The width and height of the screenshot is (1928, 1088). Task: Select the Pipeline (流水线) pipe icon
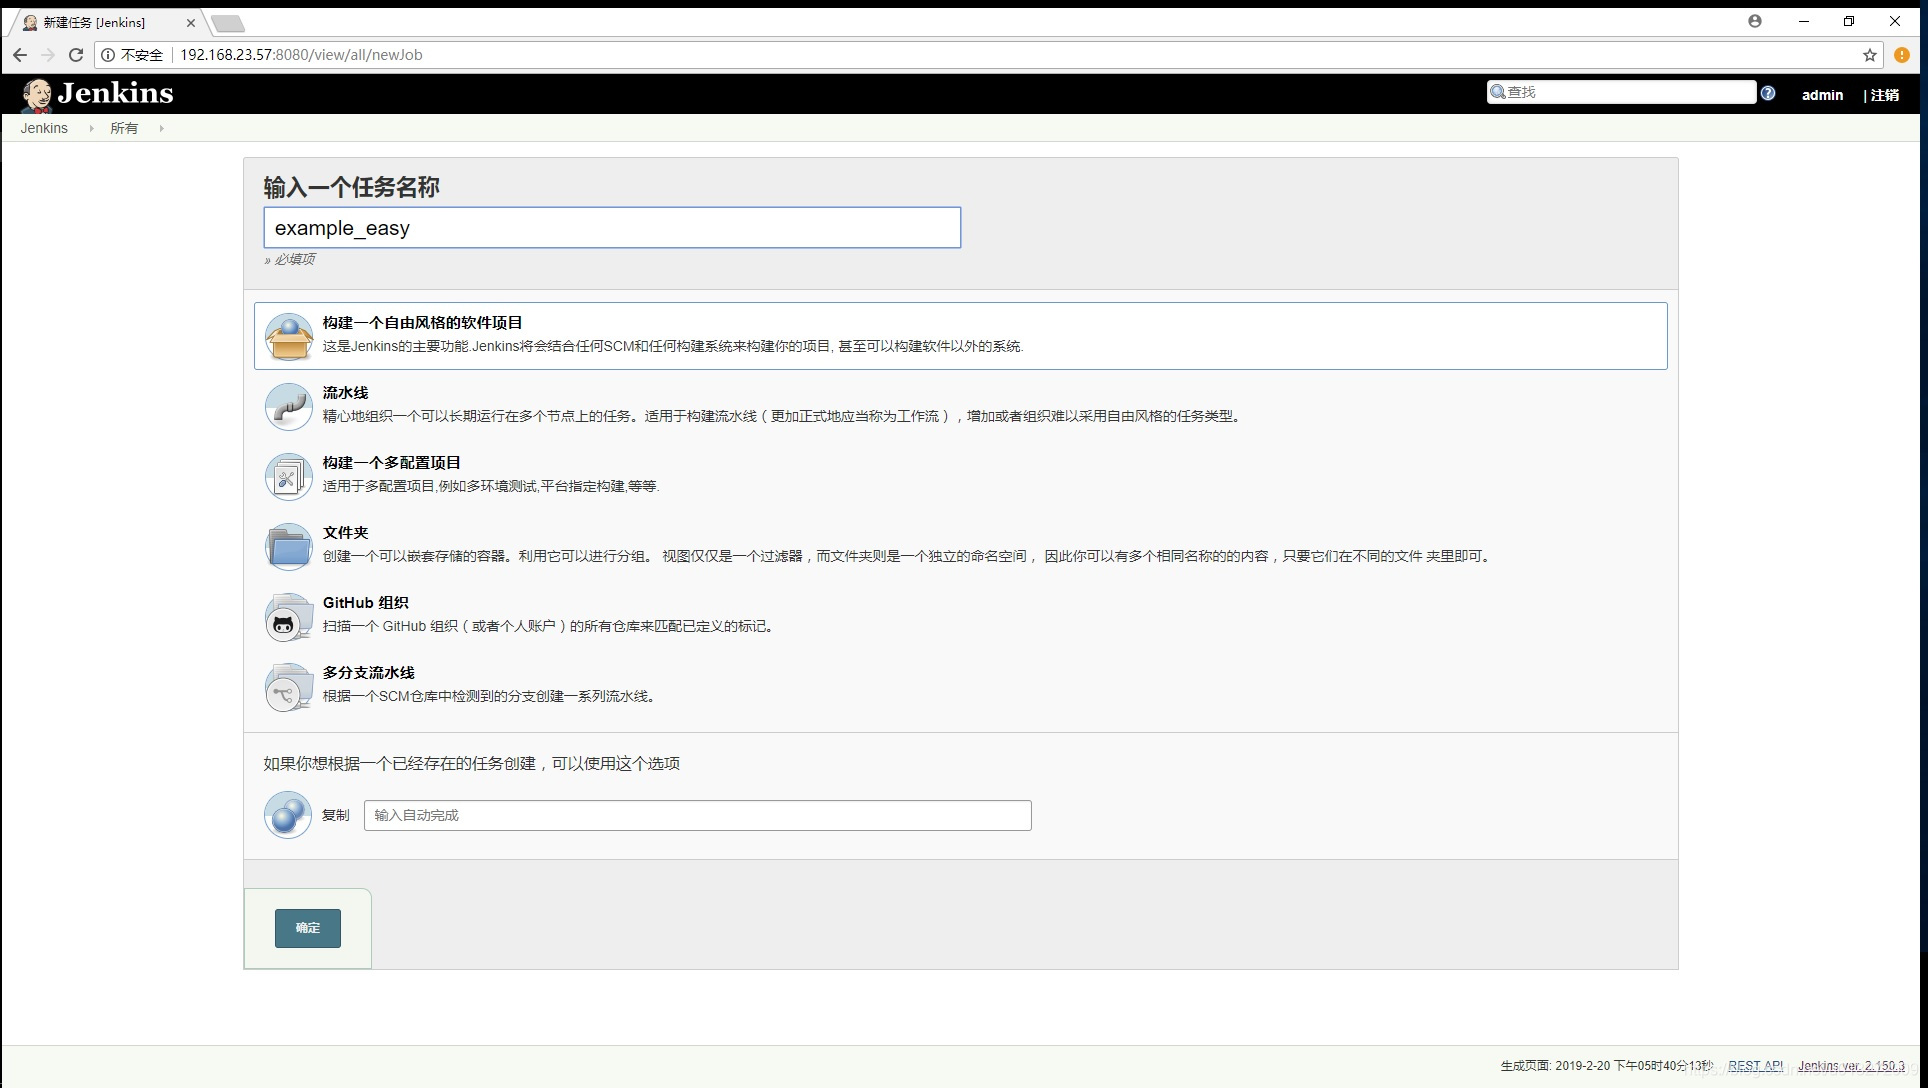[x=289, y=406]
